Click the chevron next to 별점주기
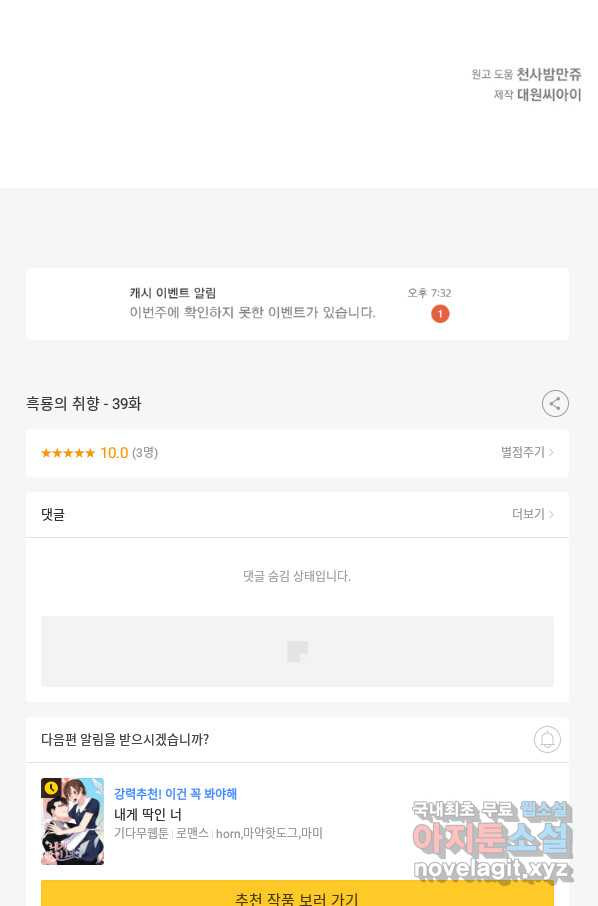This screenshot has width=598, height=906. click(x=551, y=452)
